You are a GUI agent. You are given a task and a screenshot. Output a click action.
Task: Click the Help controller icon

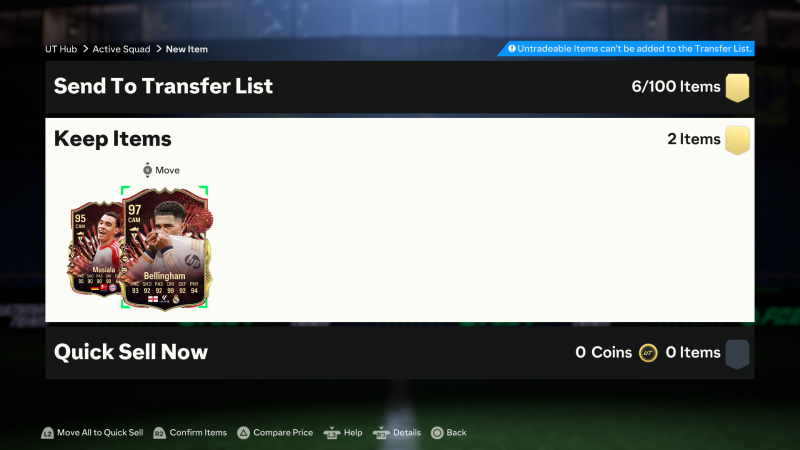[332, 433]
